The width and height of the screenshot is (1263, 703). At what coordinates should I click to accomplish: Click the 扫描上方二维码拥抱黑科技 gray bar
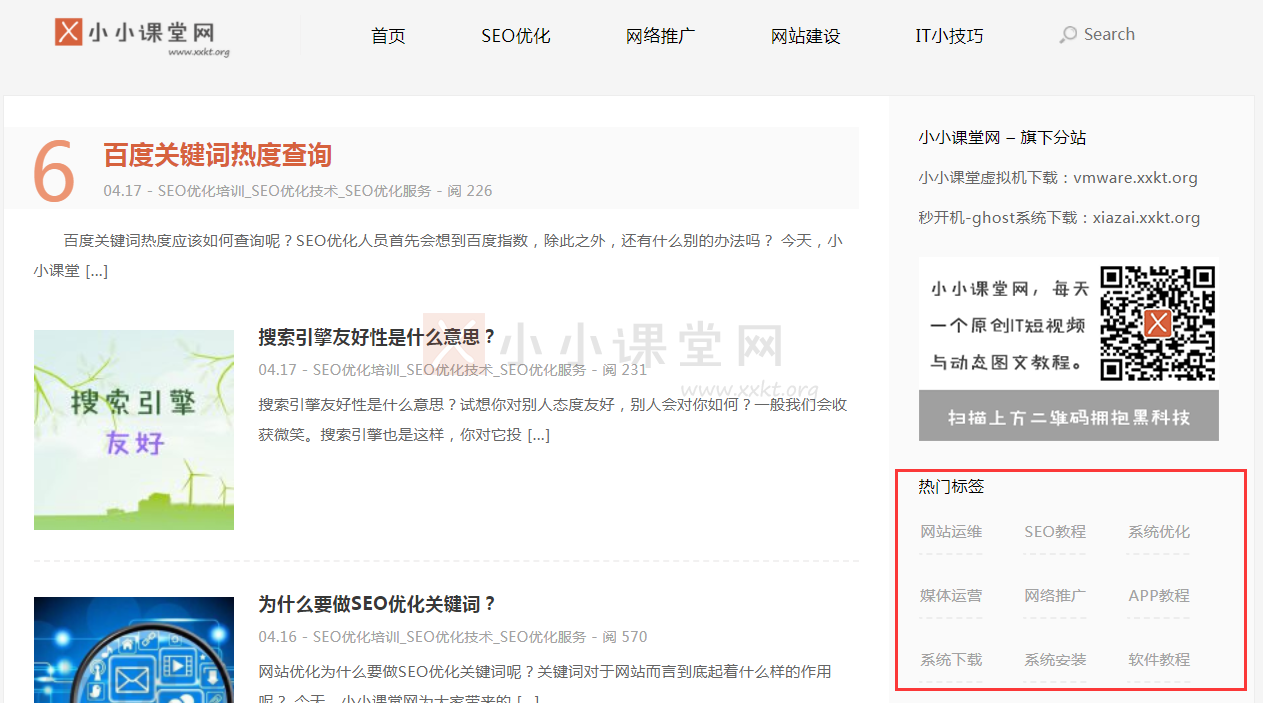(x=1069, y=416)
